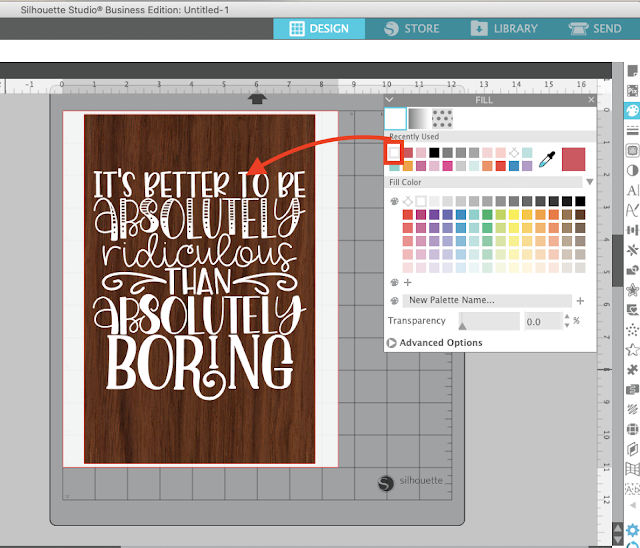Expand Advanced Options in Fill panel
The width and height of the screenshot is (640, 548).
(435, 343)
